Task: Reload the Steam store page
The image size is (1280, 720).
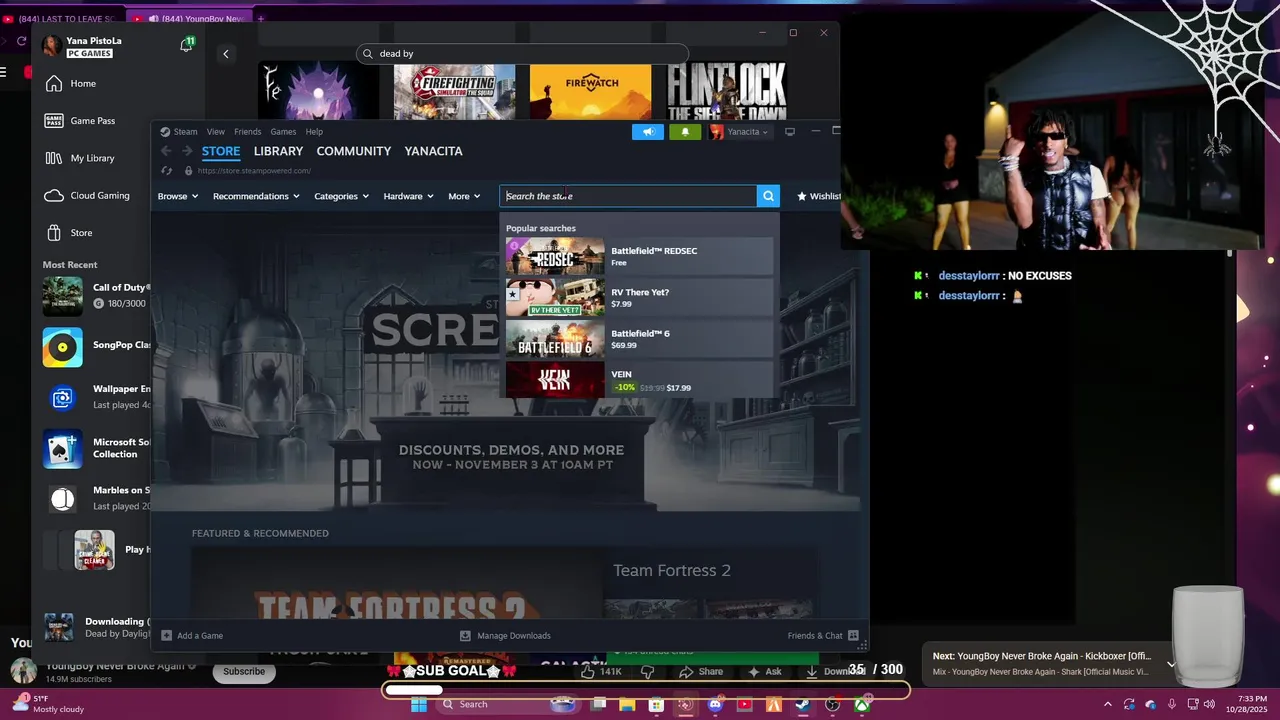Action: click(166, 171)
